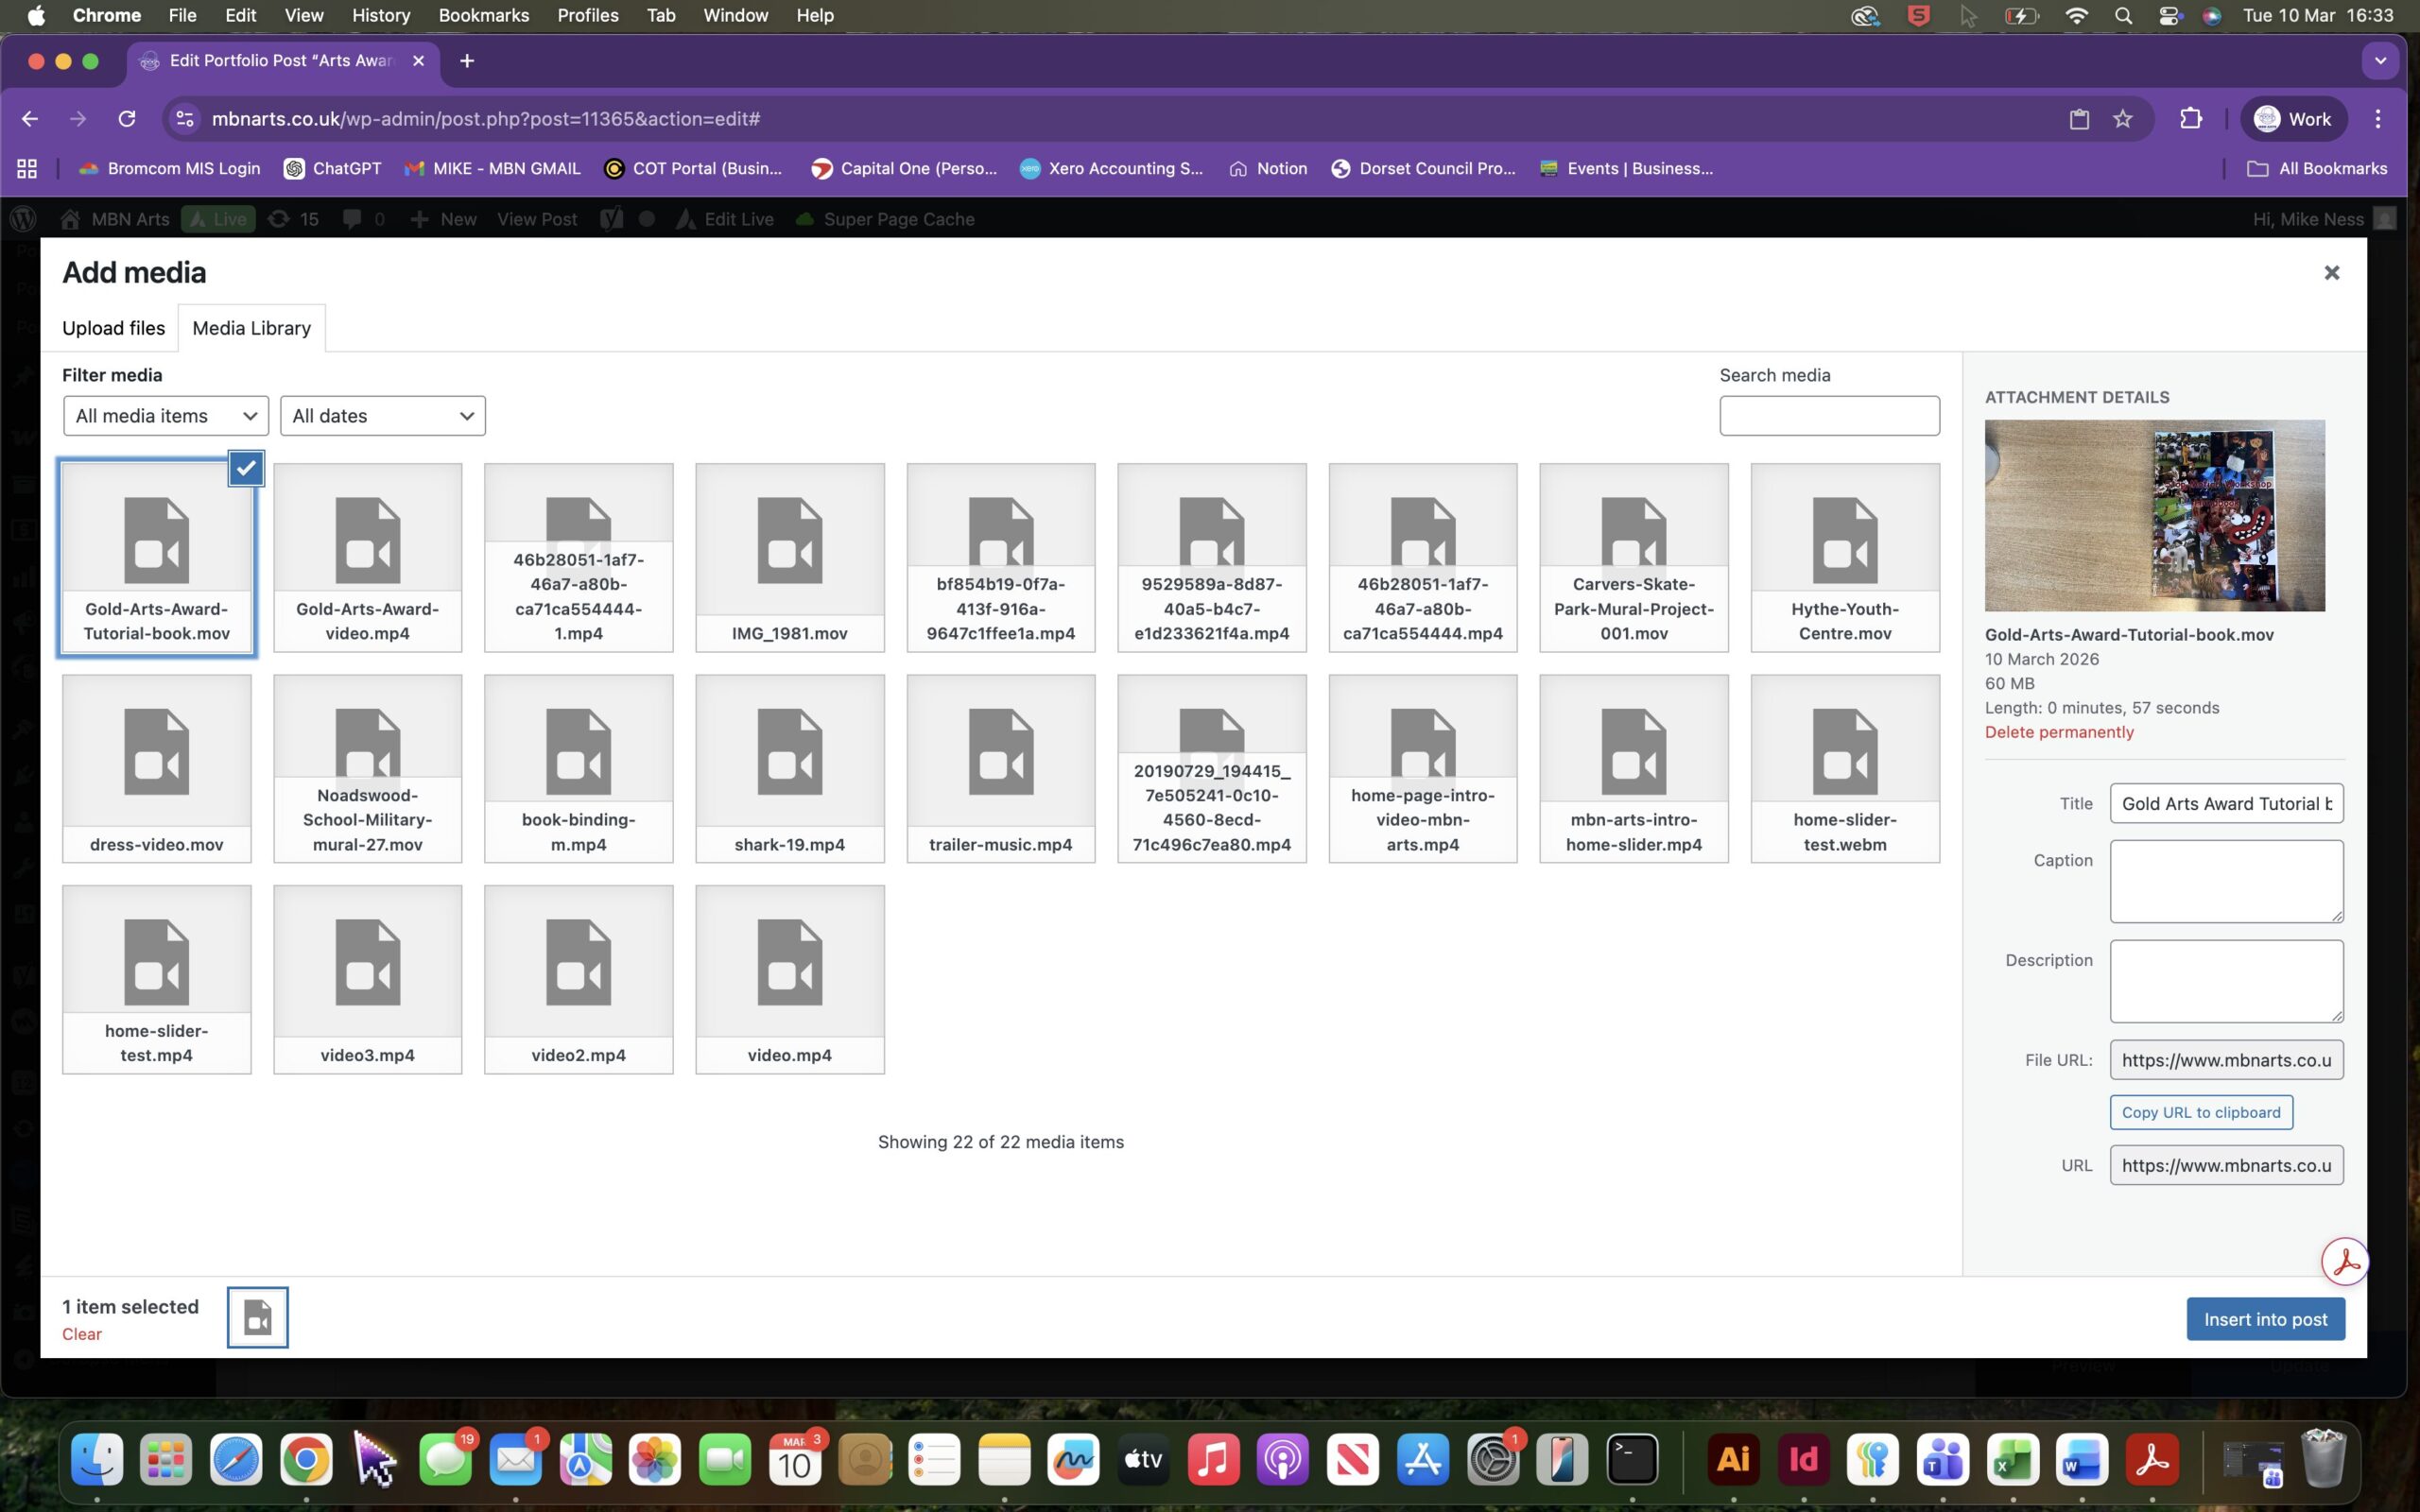
Task: Open Chrome's three-dot menu
Action: tap(2377, 119)
